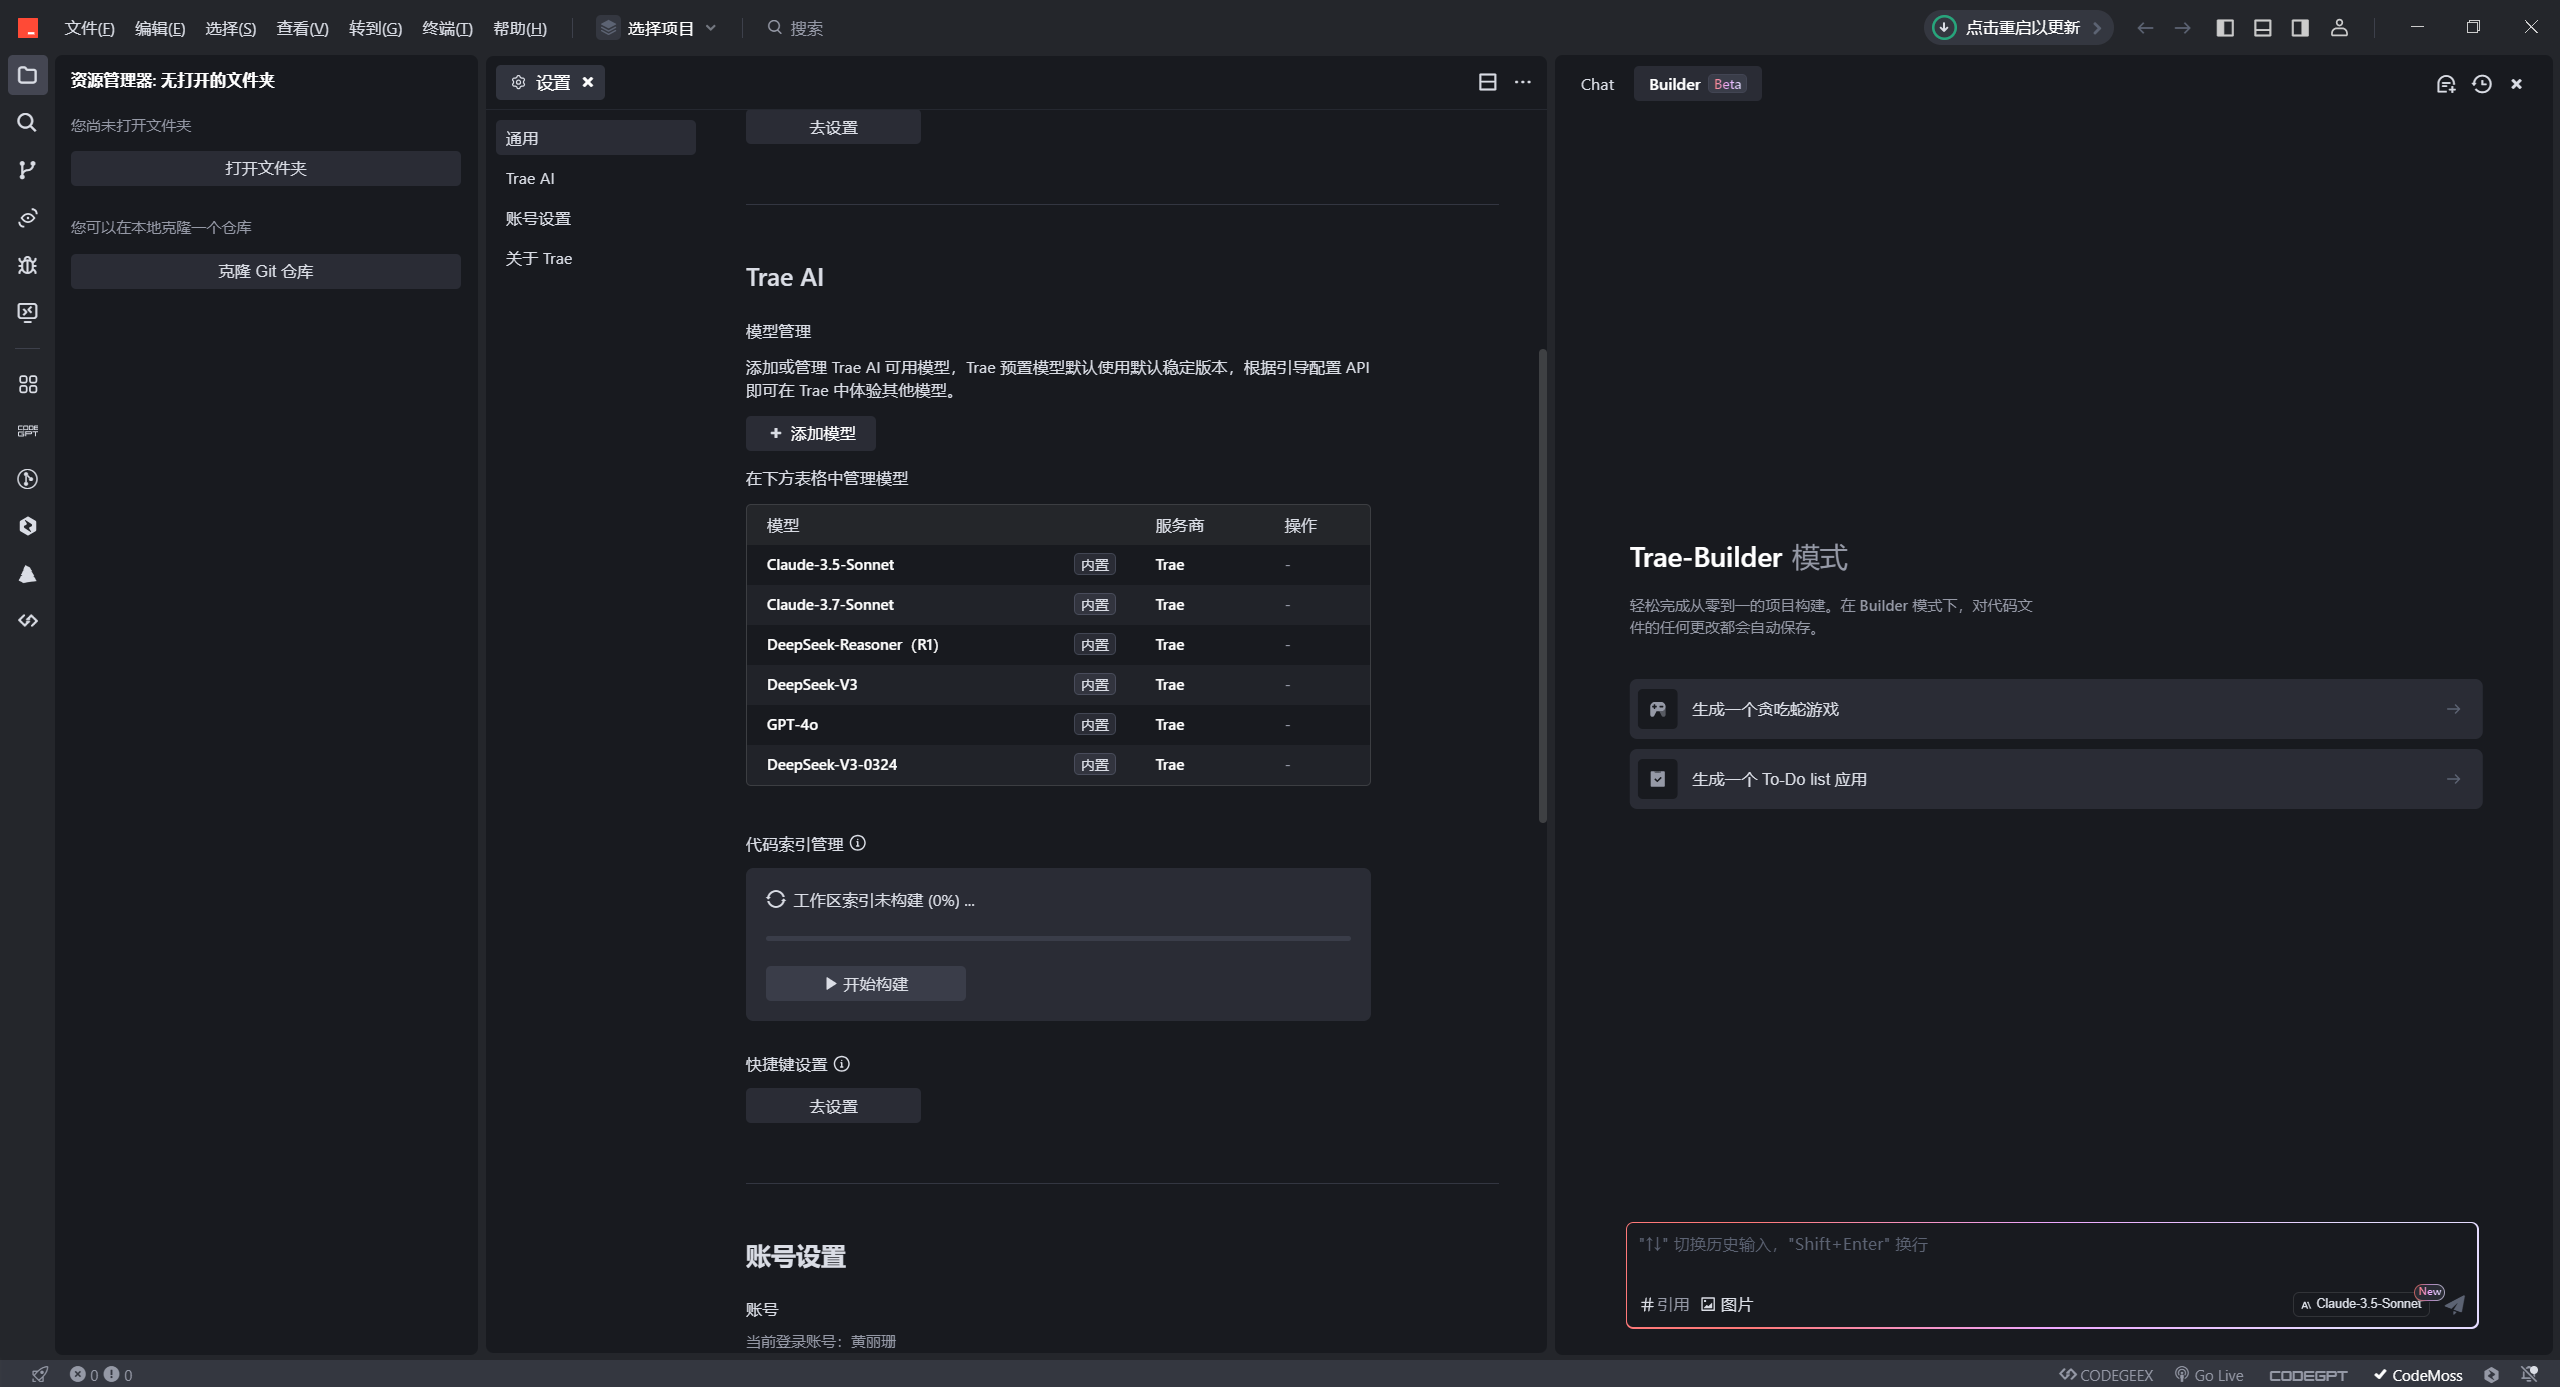Click the account profile icon
The width and height of the screenshot is (2560, 1387).
pos(2339,28)
